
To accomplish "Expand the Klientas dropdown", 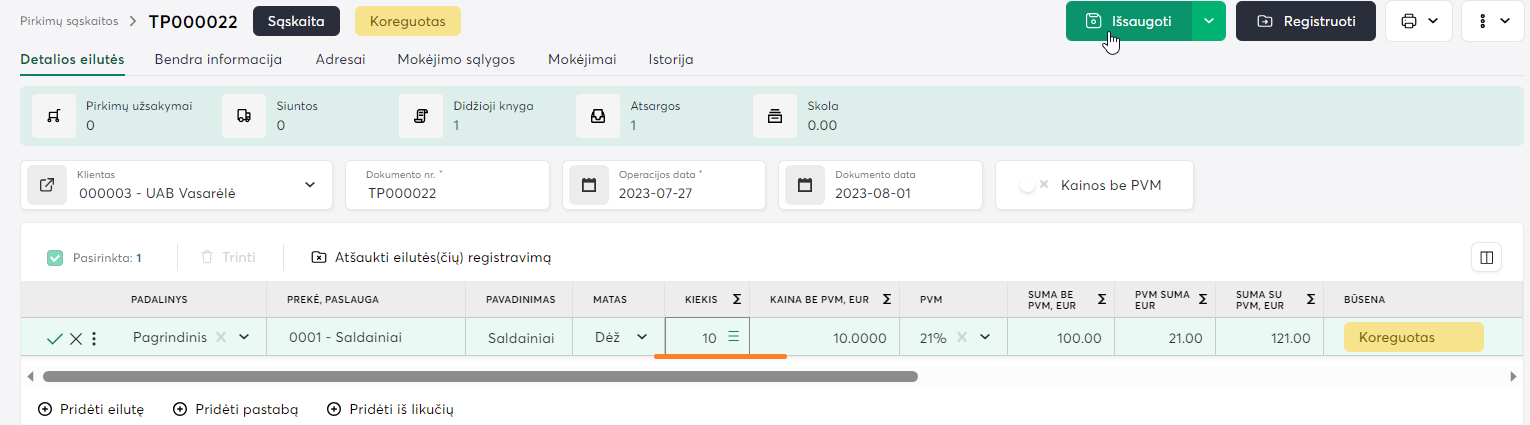I will click(309, 185).
